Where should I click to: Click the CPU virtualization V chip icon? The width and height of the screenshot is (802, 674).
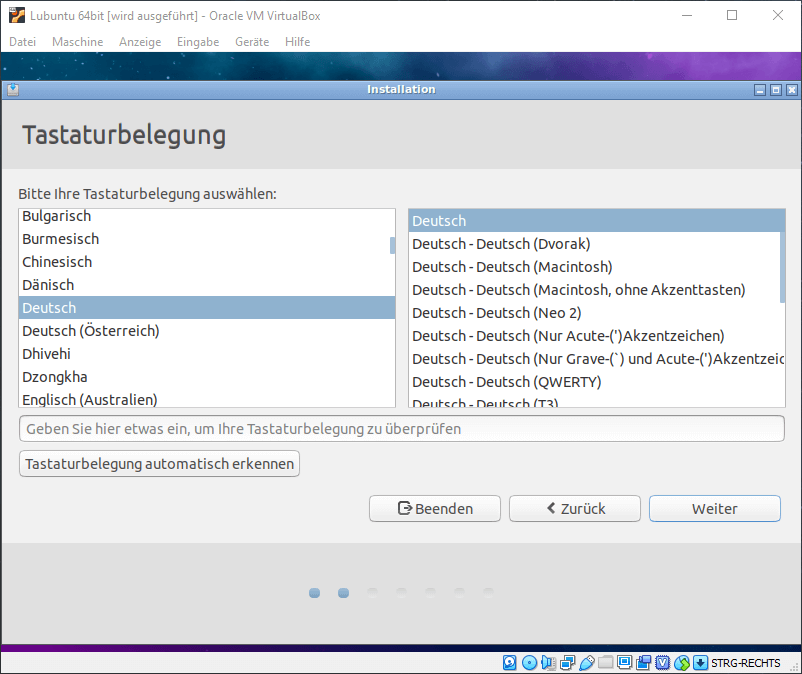(x=662, y=663)
